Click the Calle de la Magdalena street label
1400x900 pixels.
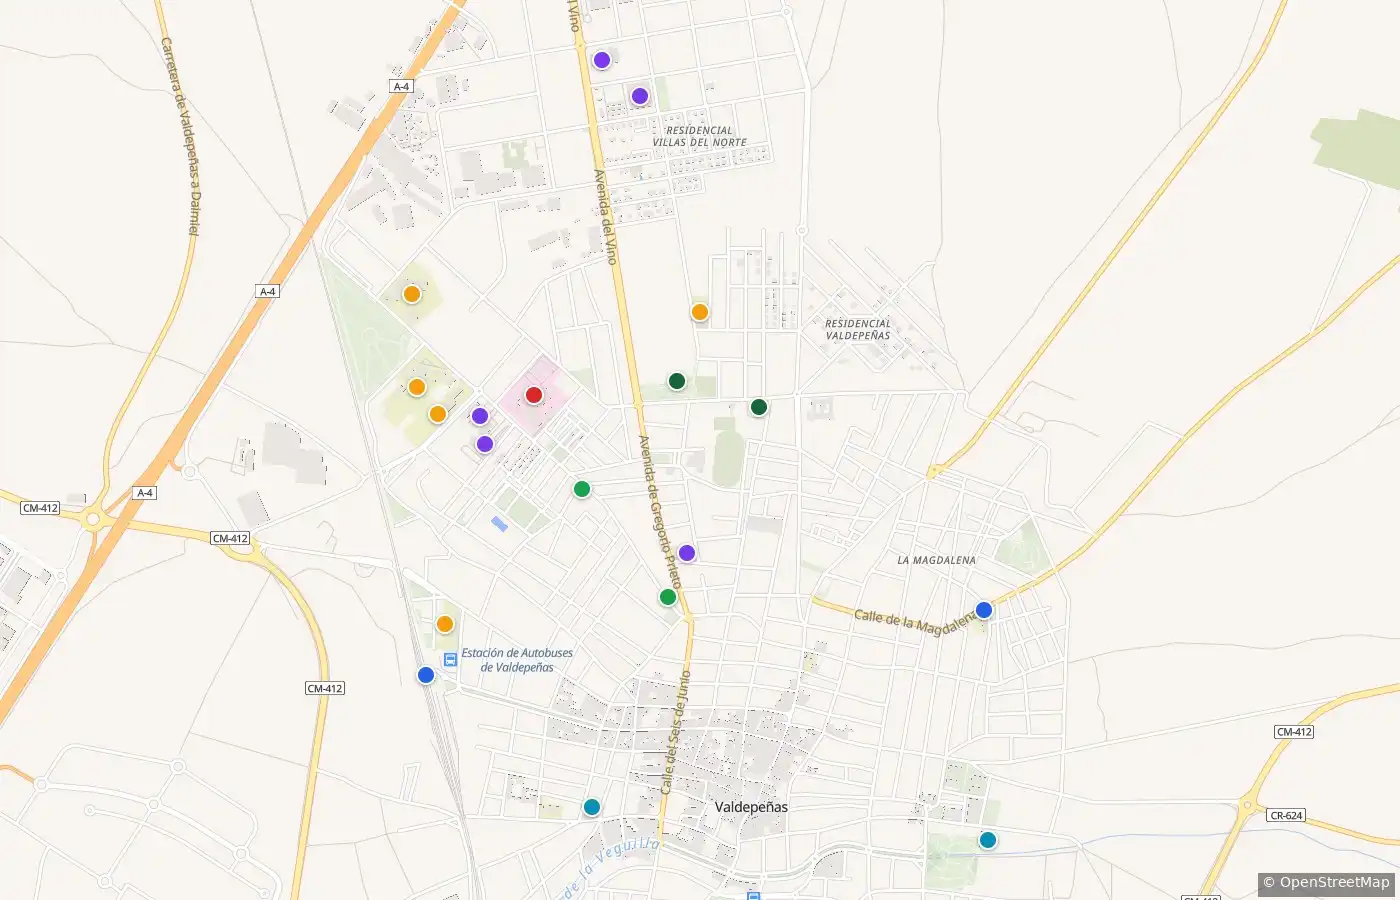pyautogui.click(x=914, y=621)
